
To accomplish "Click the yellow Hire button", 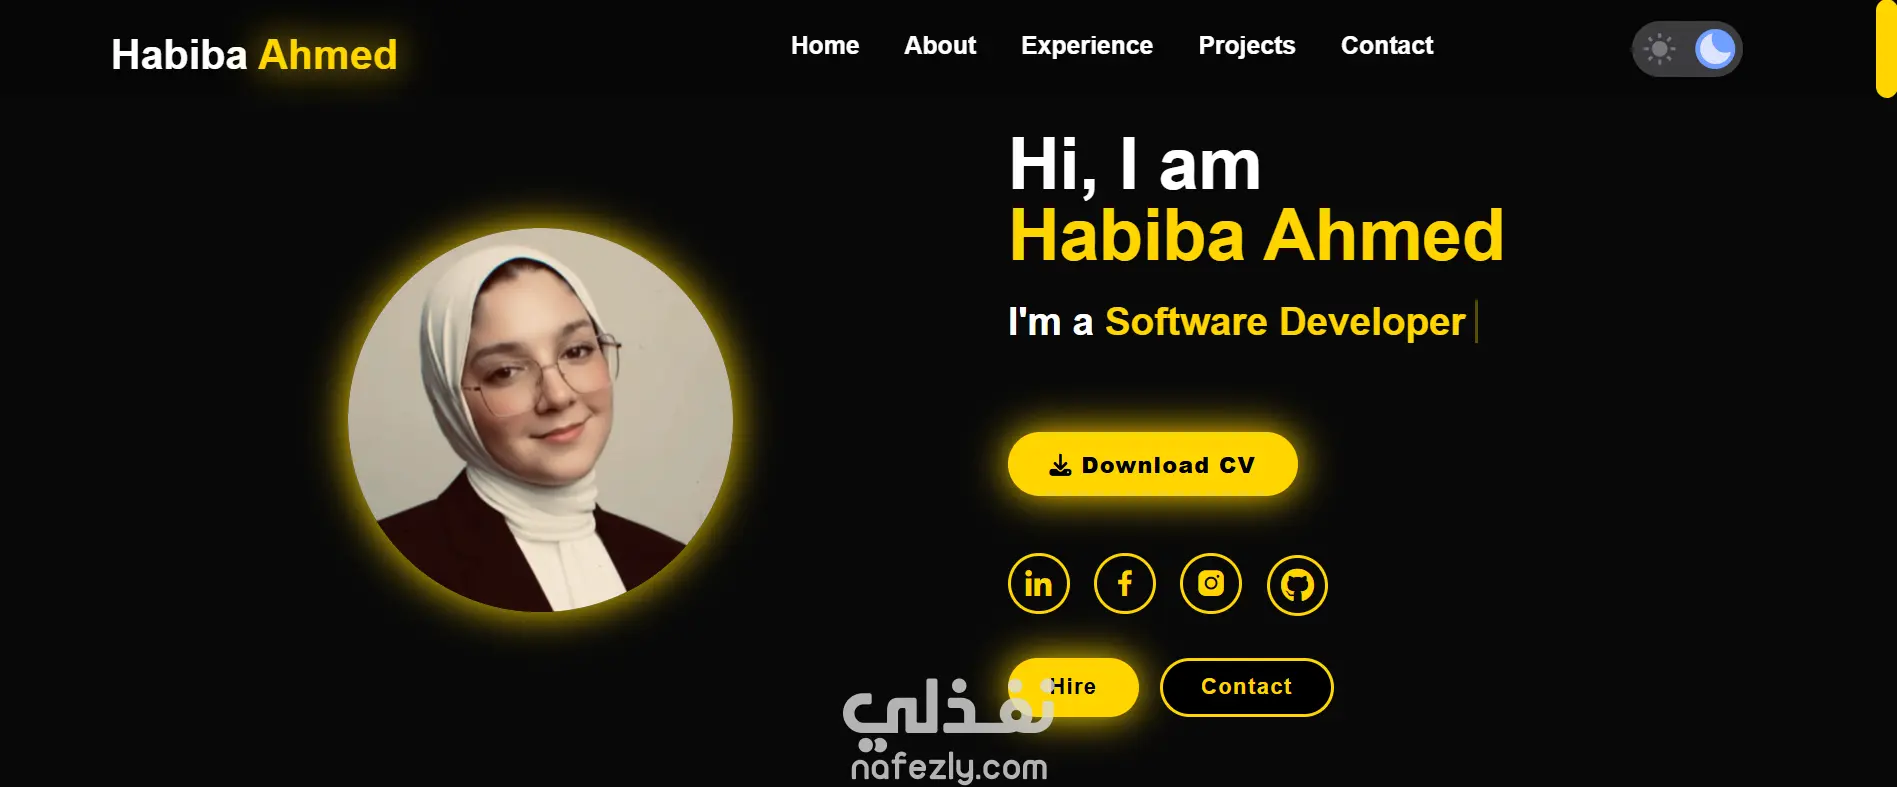I will (x=1073, y=687).
